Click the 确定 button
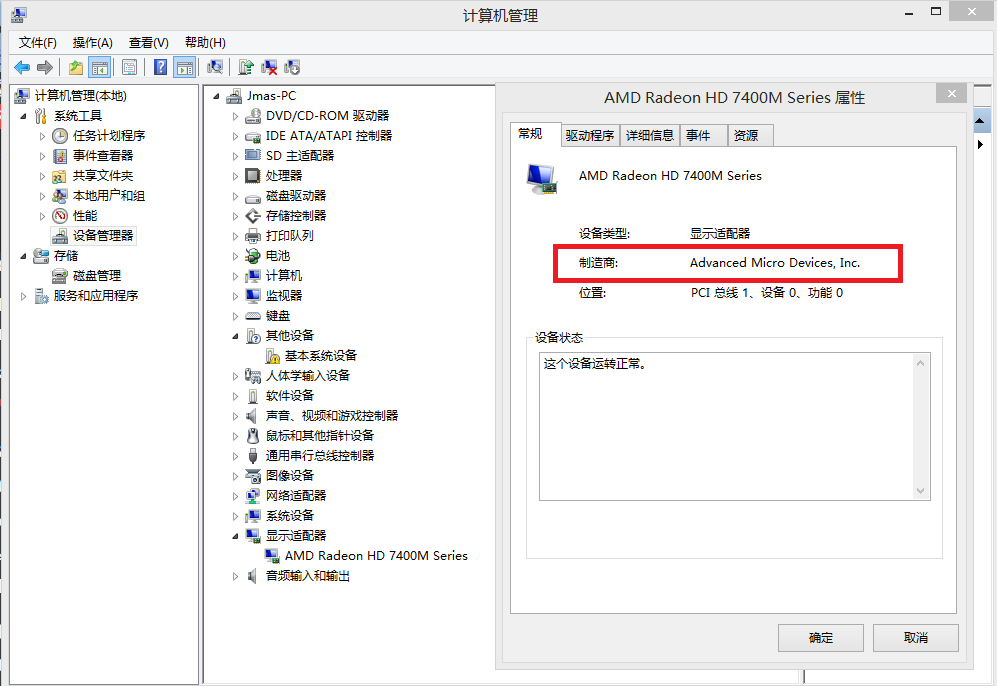The height and width of the screenshot is (686, 997). coord(820,638)
